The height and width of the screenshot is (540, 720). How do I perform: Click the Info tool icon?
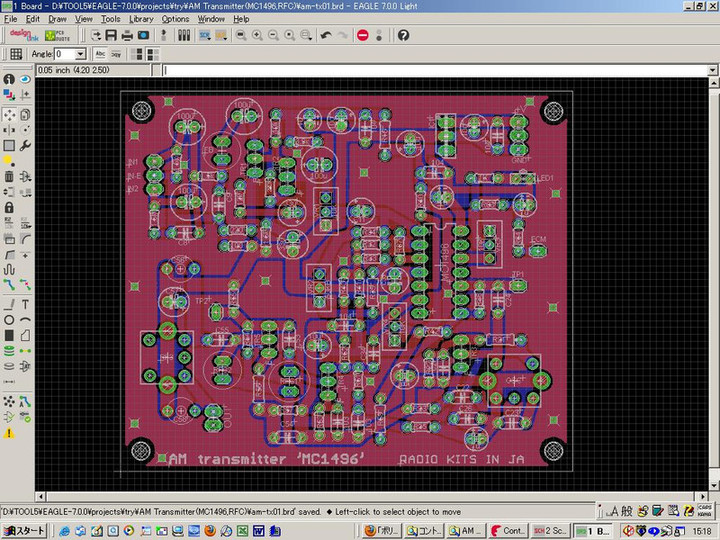click(x=9, y=79)
